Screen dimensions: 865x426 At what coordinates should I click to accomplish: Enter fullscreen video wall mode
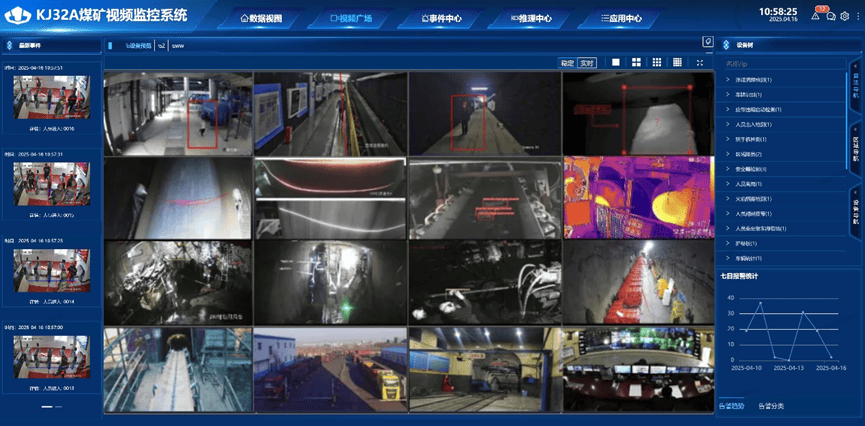point(700,62)
